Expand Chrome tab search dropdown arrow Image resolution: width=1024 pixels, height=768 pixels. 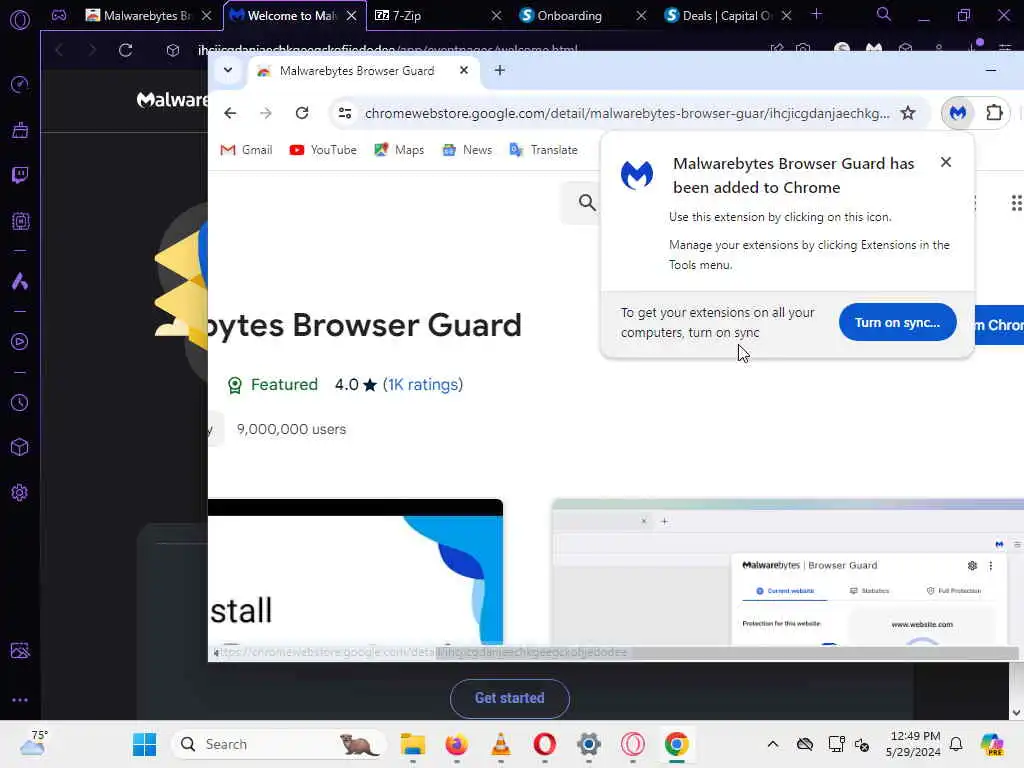[x=228, y=71]
